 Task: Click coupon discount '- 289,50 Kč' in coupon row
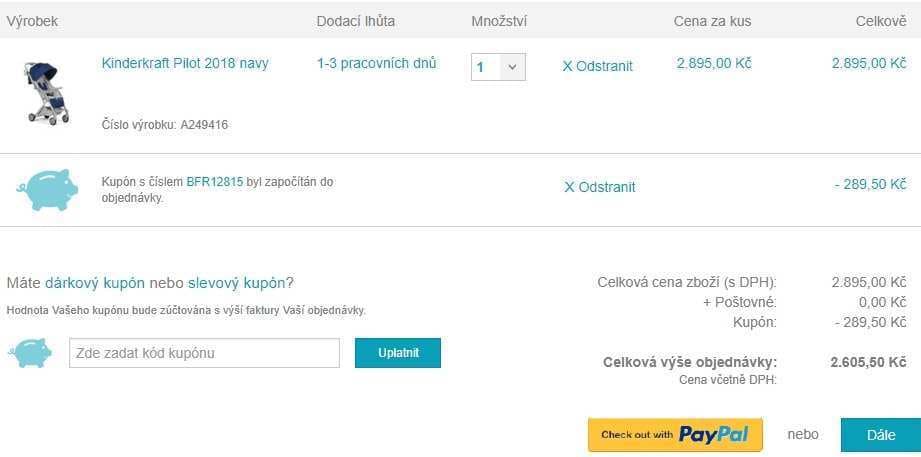click(x=870, y=184)
